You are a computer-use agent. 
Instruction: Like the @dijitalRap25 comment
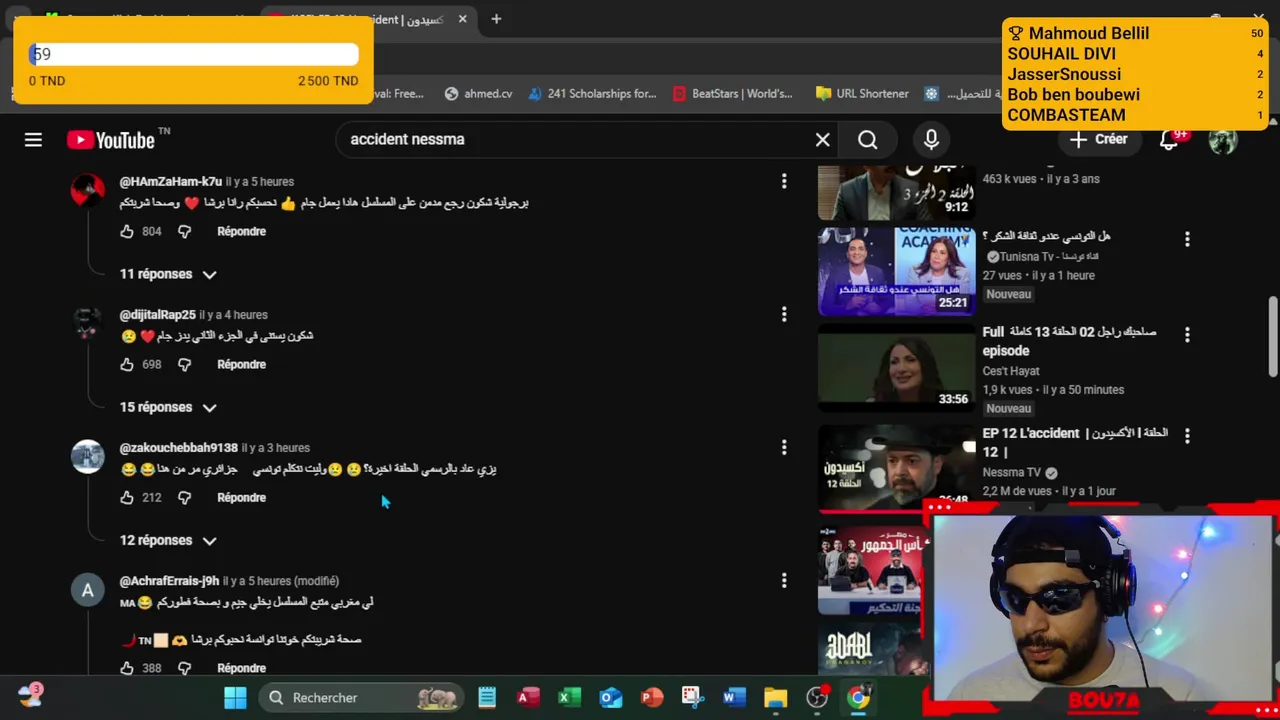[127, 364]
